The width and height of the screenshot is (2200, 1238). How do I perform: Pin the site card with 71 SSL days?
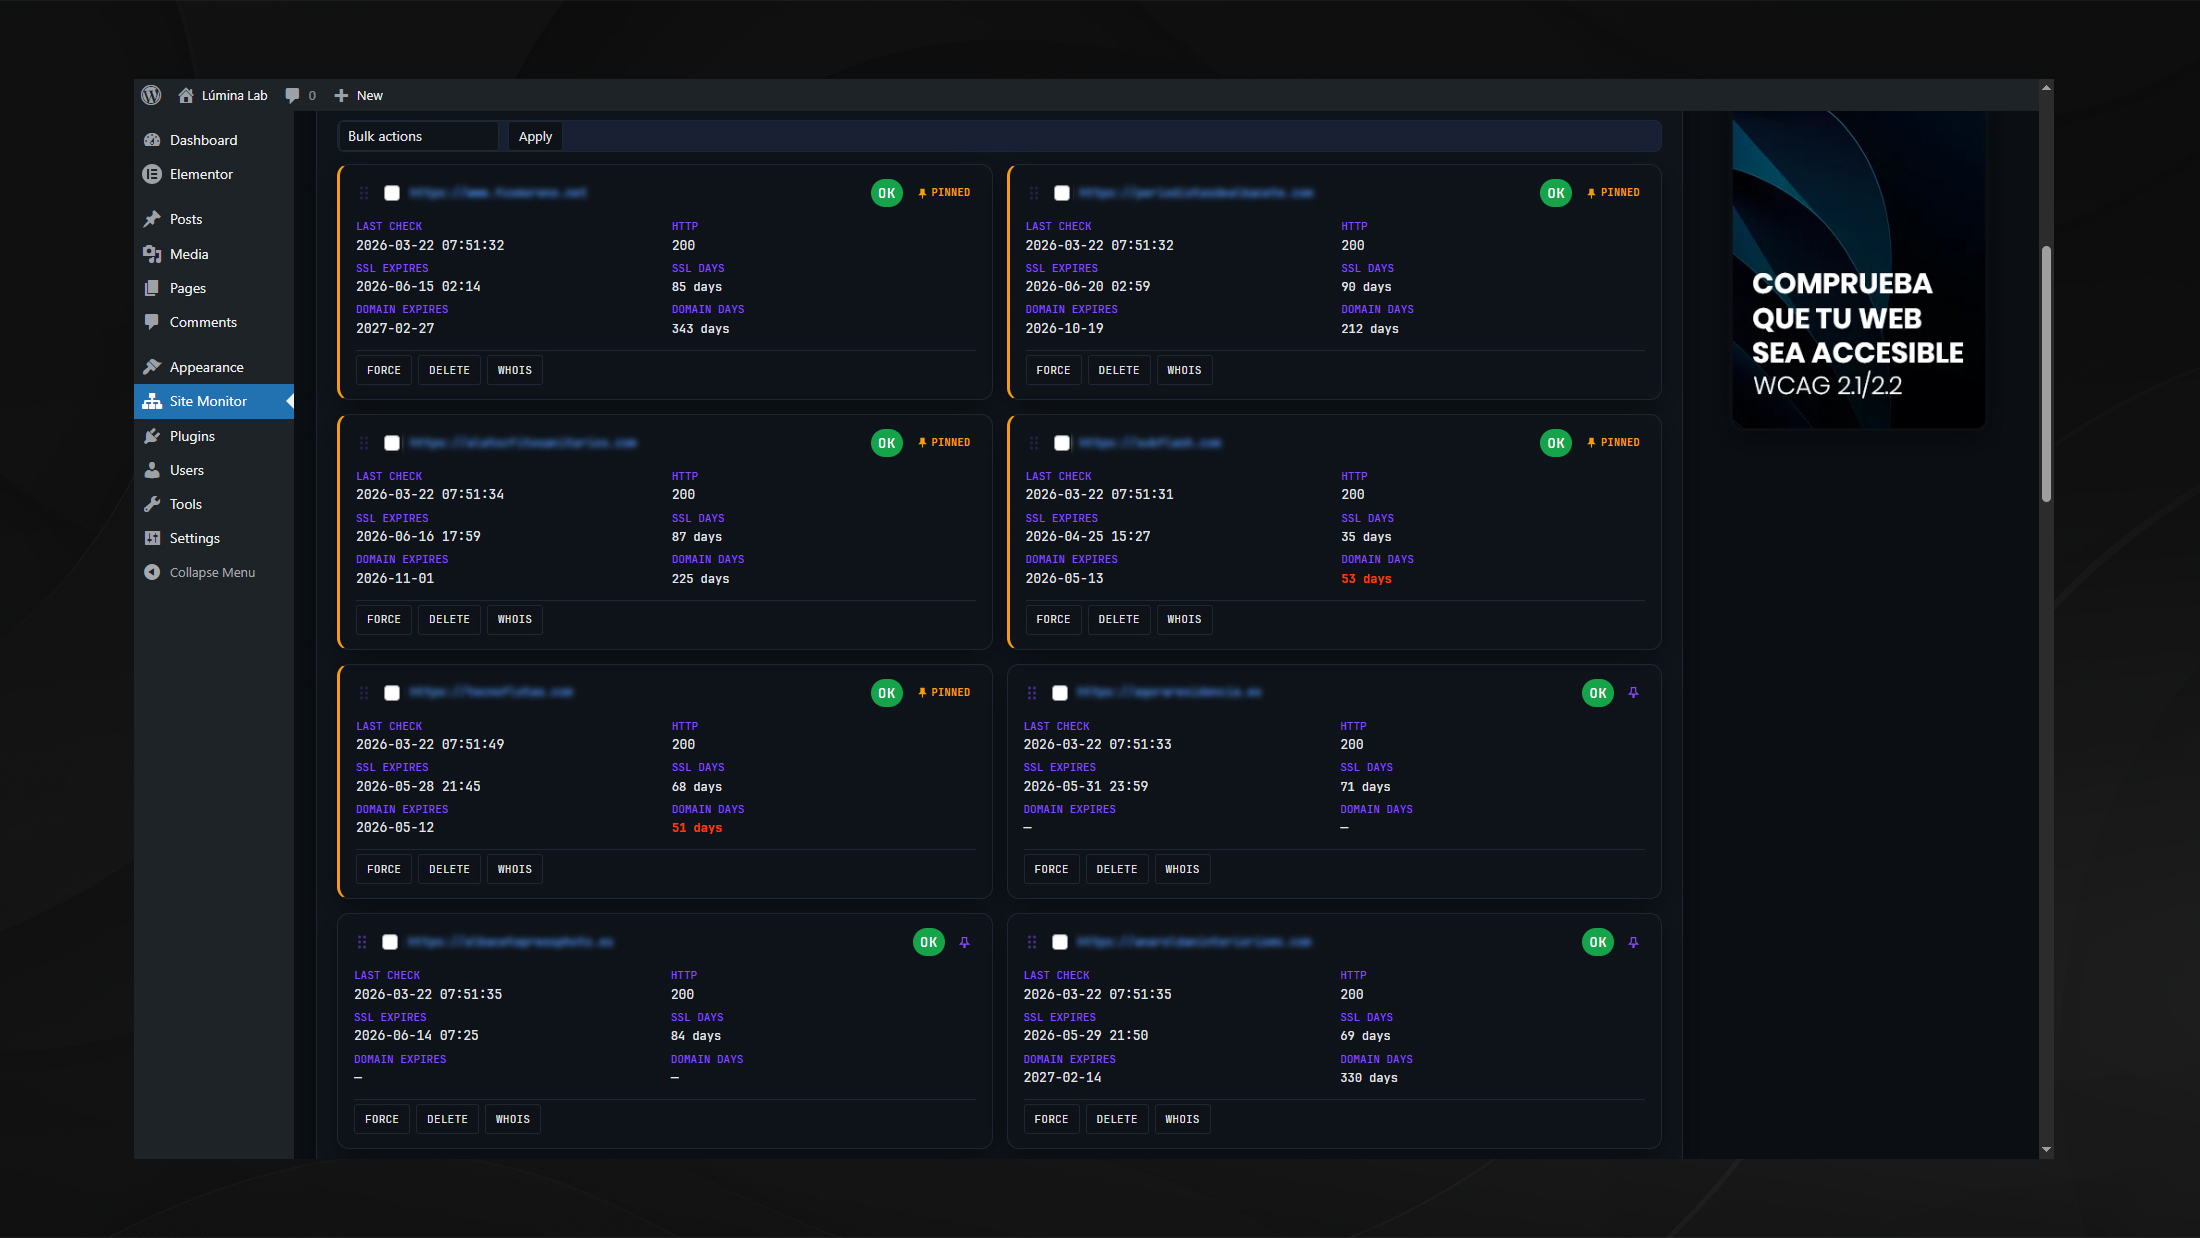[1633, 693]
